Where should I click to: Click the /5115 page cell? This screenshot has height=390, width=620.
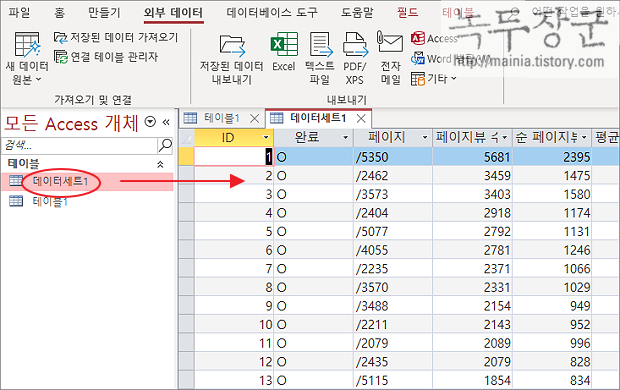[393, 380]
